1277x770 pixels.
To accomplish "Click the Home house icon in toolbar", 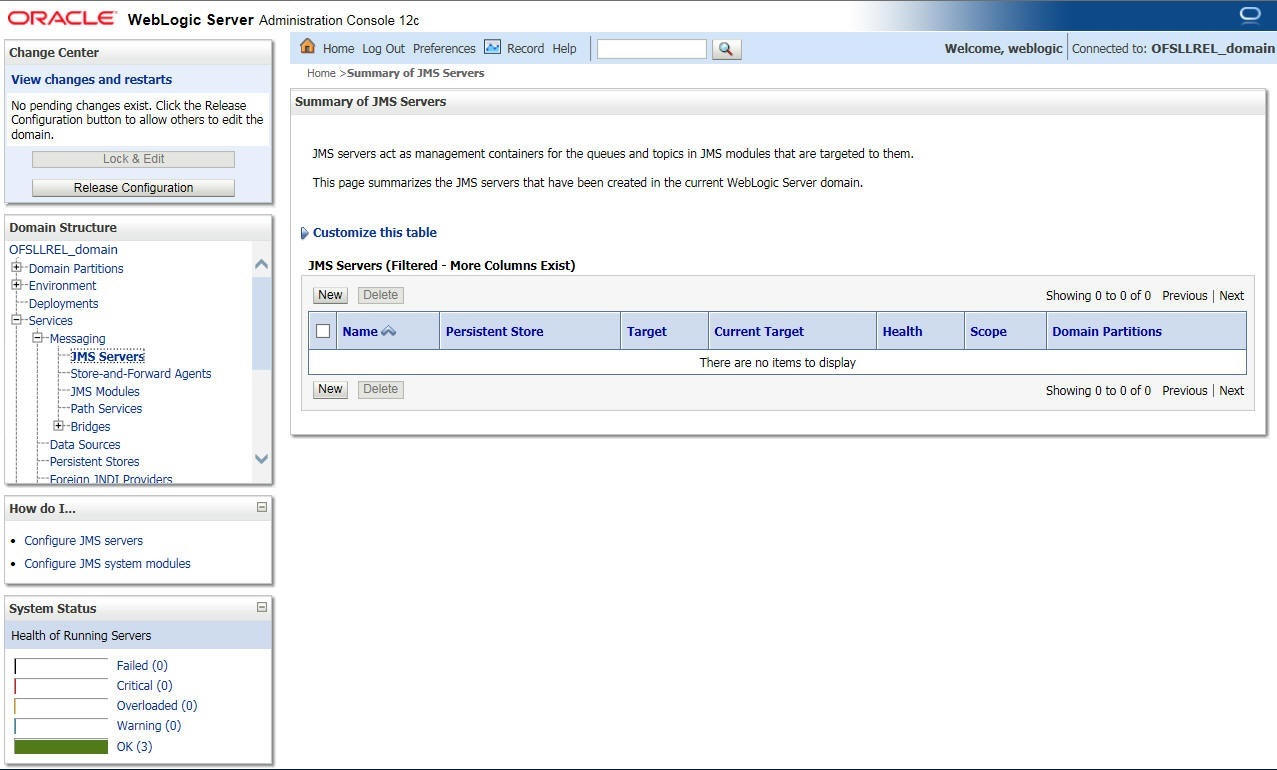I will [x=307, y=47].
